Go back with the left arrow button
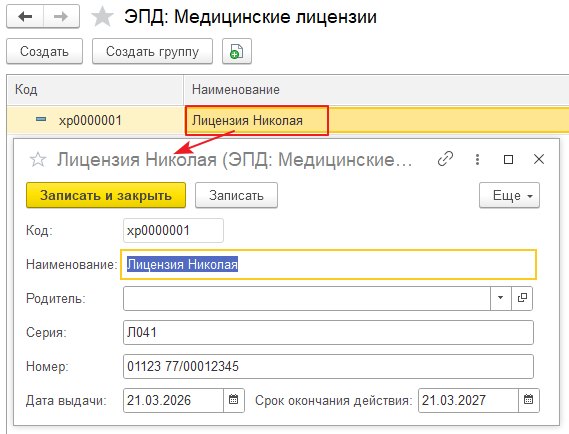Screen dimensions: 569x434 pos(25,17)
